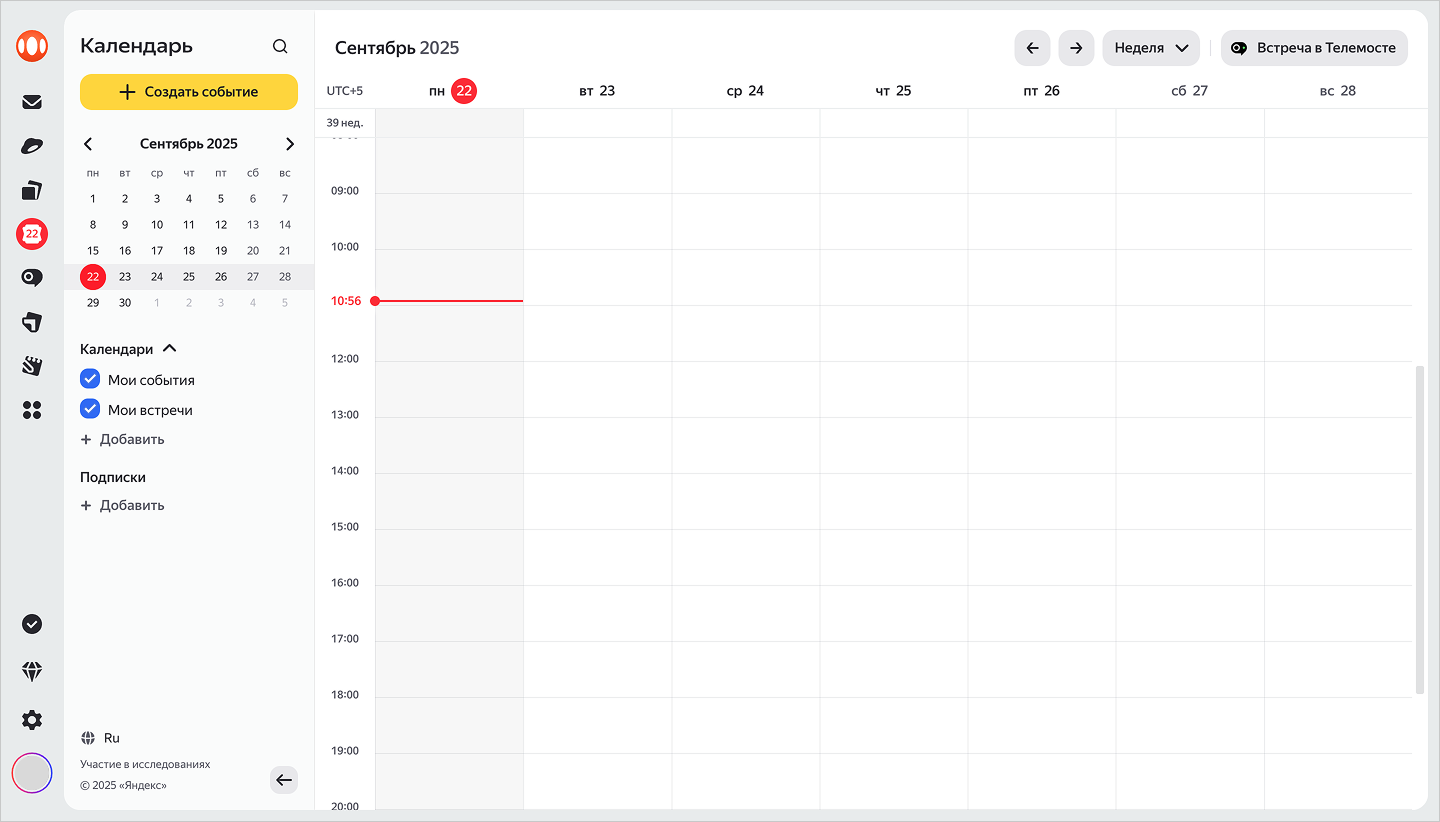Open Yandex Mail from the sidebar envelope icon
This screenshot has height=822, width=1440.
(32, 102)
